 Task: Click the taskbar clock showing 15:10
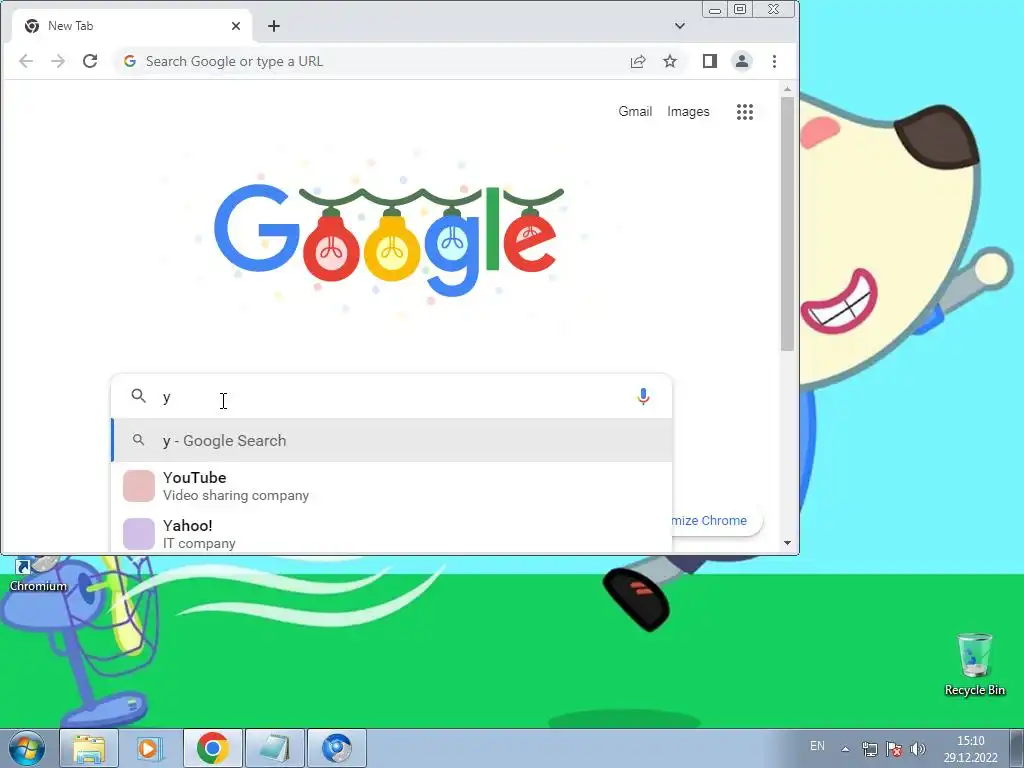(x=970, y=749)
